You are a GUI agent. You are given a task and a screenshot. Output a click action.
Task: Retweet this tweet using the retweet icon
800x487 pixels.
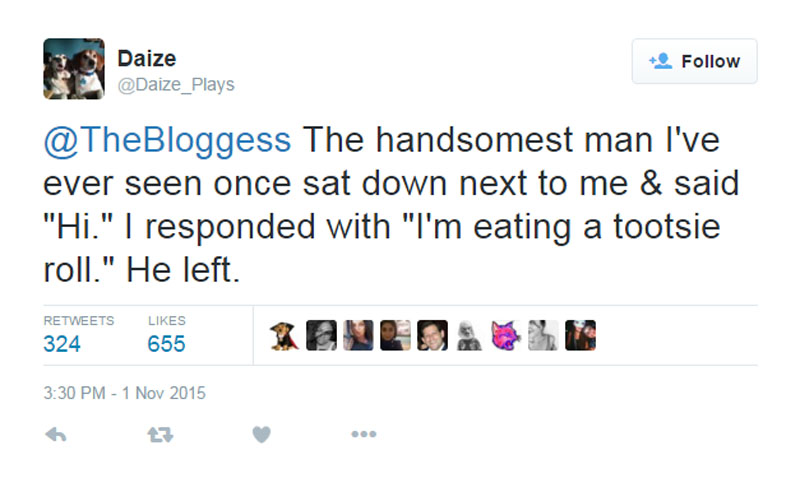(160, 434)
